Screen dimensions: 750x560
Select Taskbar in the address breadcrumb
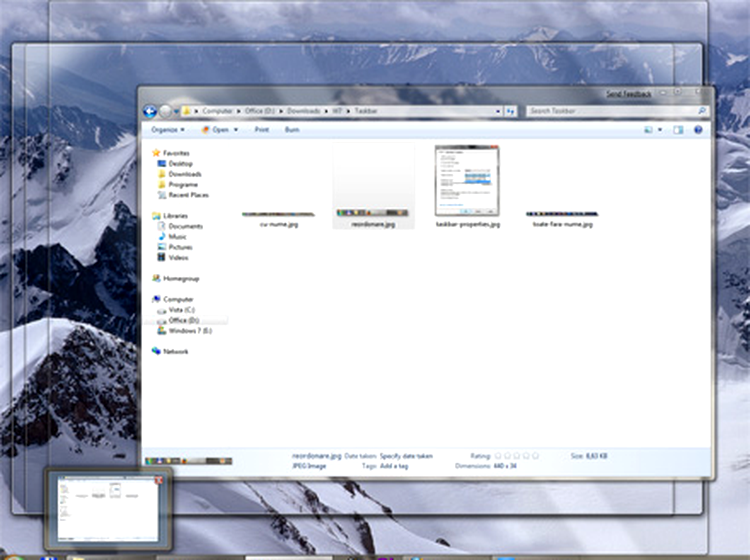(x=366, y=111)
